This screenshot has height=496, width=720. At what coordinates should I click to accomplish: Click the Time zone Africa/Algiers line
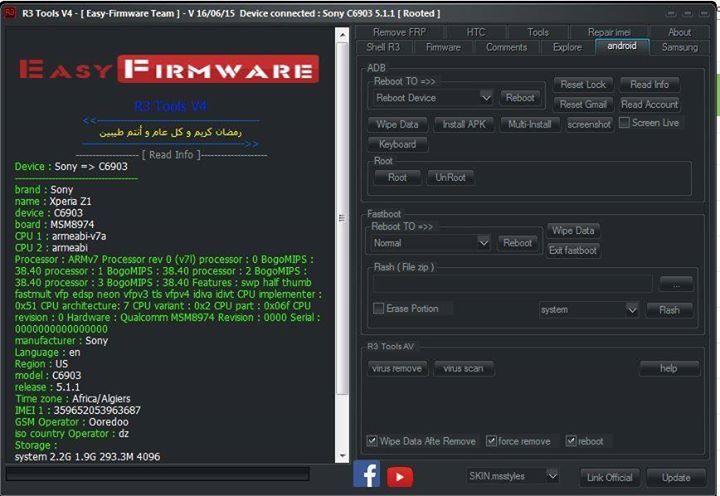pos(73,399)
